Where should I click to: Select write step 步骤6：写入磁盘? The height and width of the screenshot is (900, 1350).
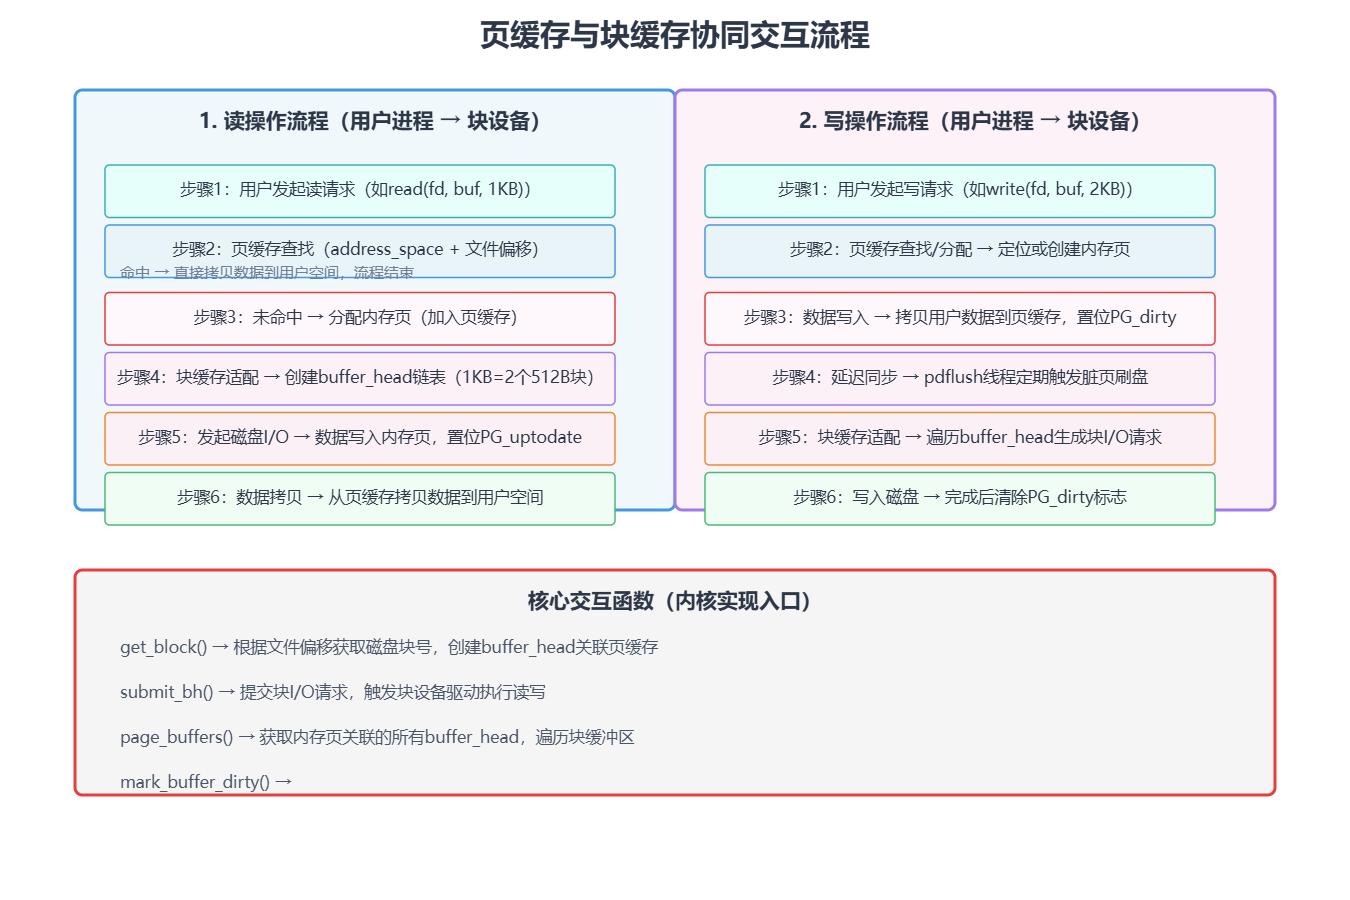960,498
